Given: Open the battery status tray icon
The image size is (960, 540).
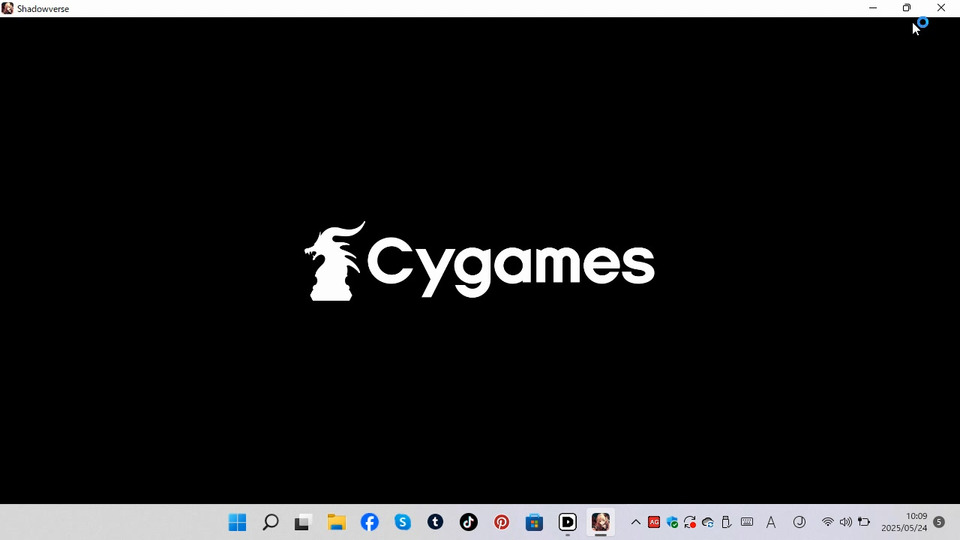Looking at the screenshot, I should (864, 522).
